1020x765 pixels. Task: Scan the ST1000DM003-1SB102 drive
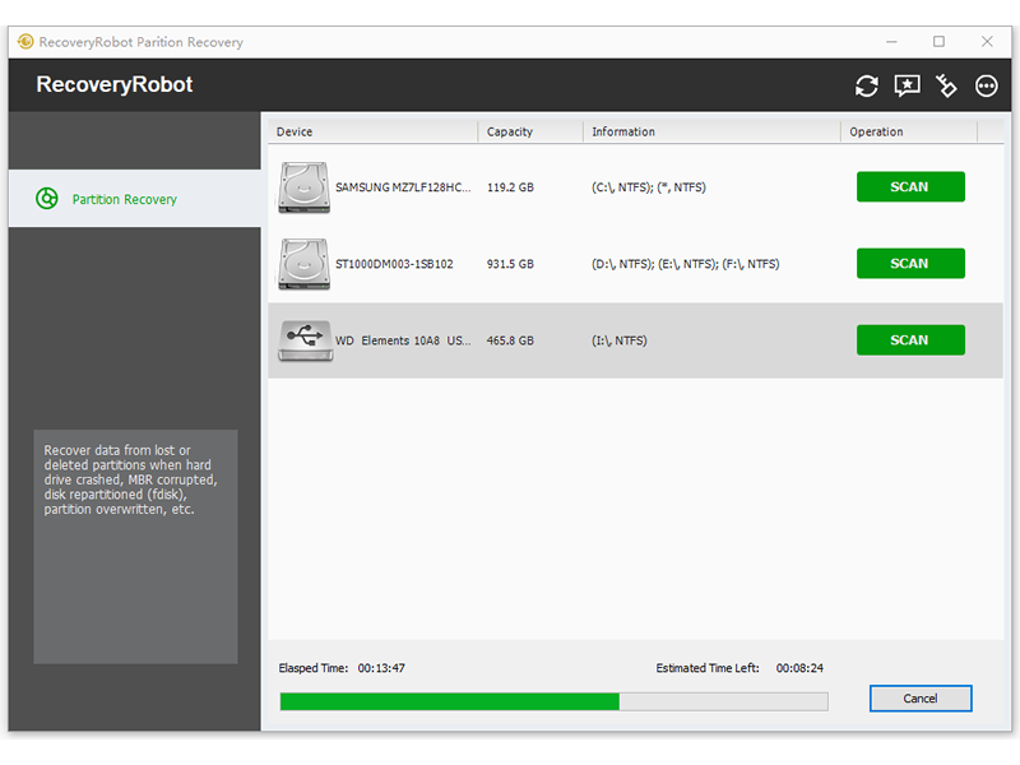(x=910, y=263)
